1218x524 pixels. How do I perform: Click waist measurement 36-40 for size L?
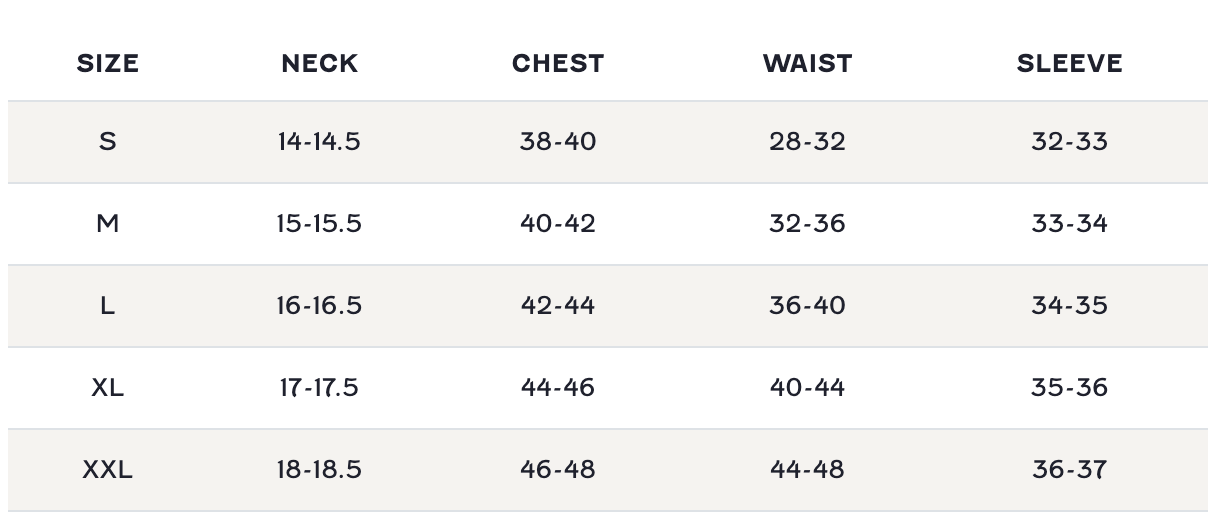[x=807, y=305]
